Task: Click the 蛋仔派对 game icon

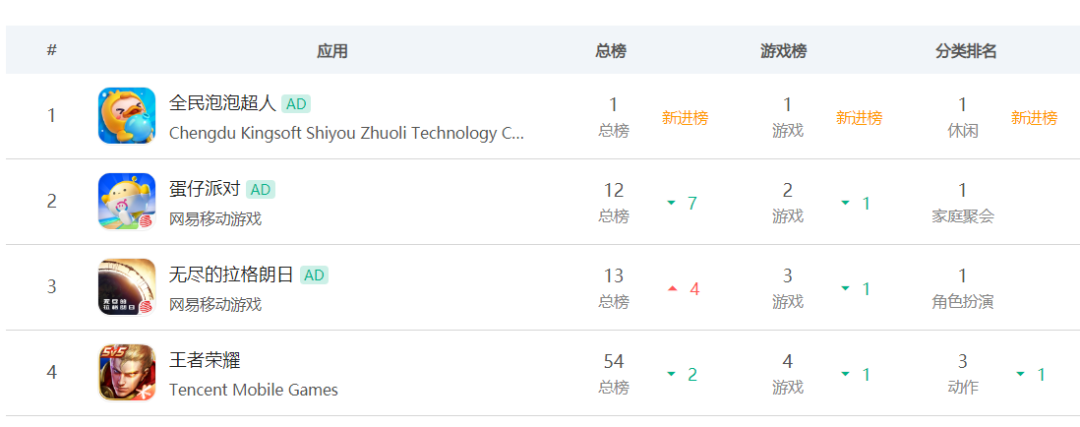Action: [x=127, y=201]
